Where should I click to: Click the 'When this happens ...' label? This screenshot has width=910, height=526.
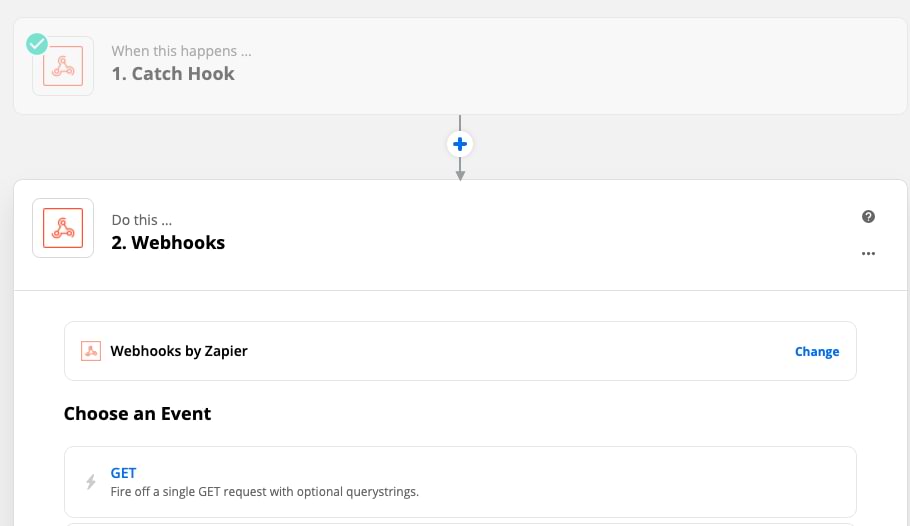tap(181, 51)
